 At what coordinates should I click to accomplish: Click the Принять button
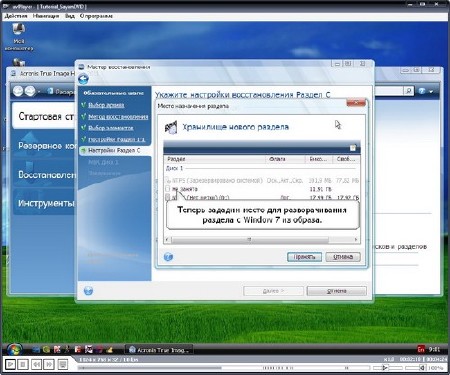click(304, 257)
